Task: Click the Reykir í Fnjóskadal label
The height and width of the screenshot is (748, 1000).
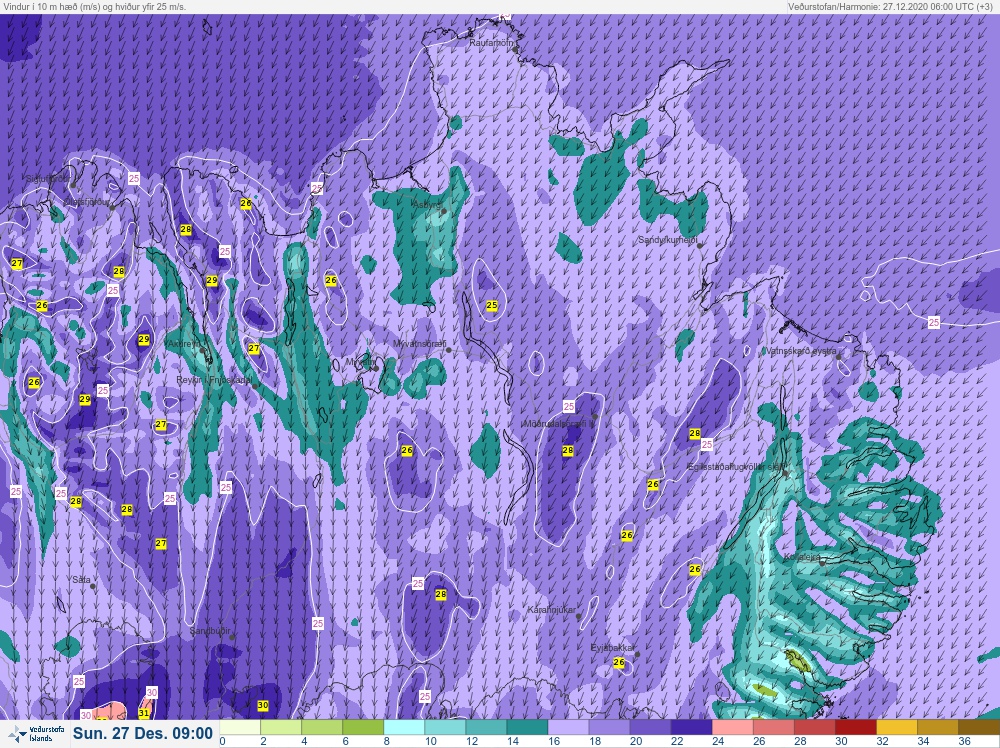Action: (x=214, y=380)
